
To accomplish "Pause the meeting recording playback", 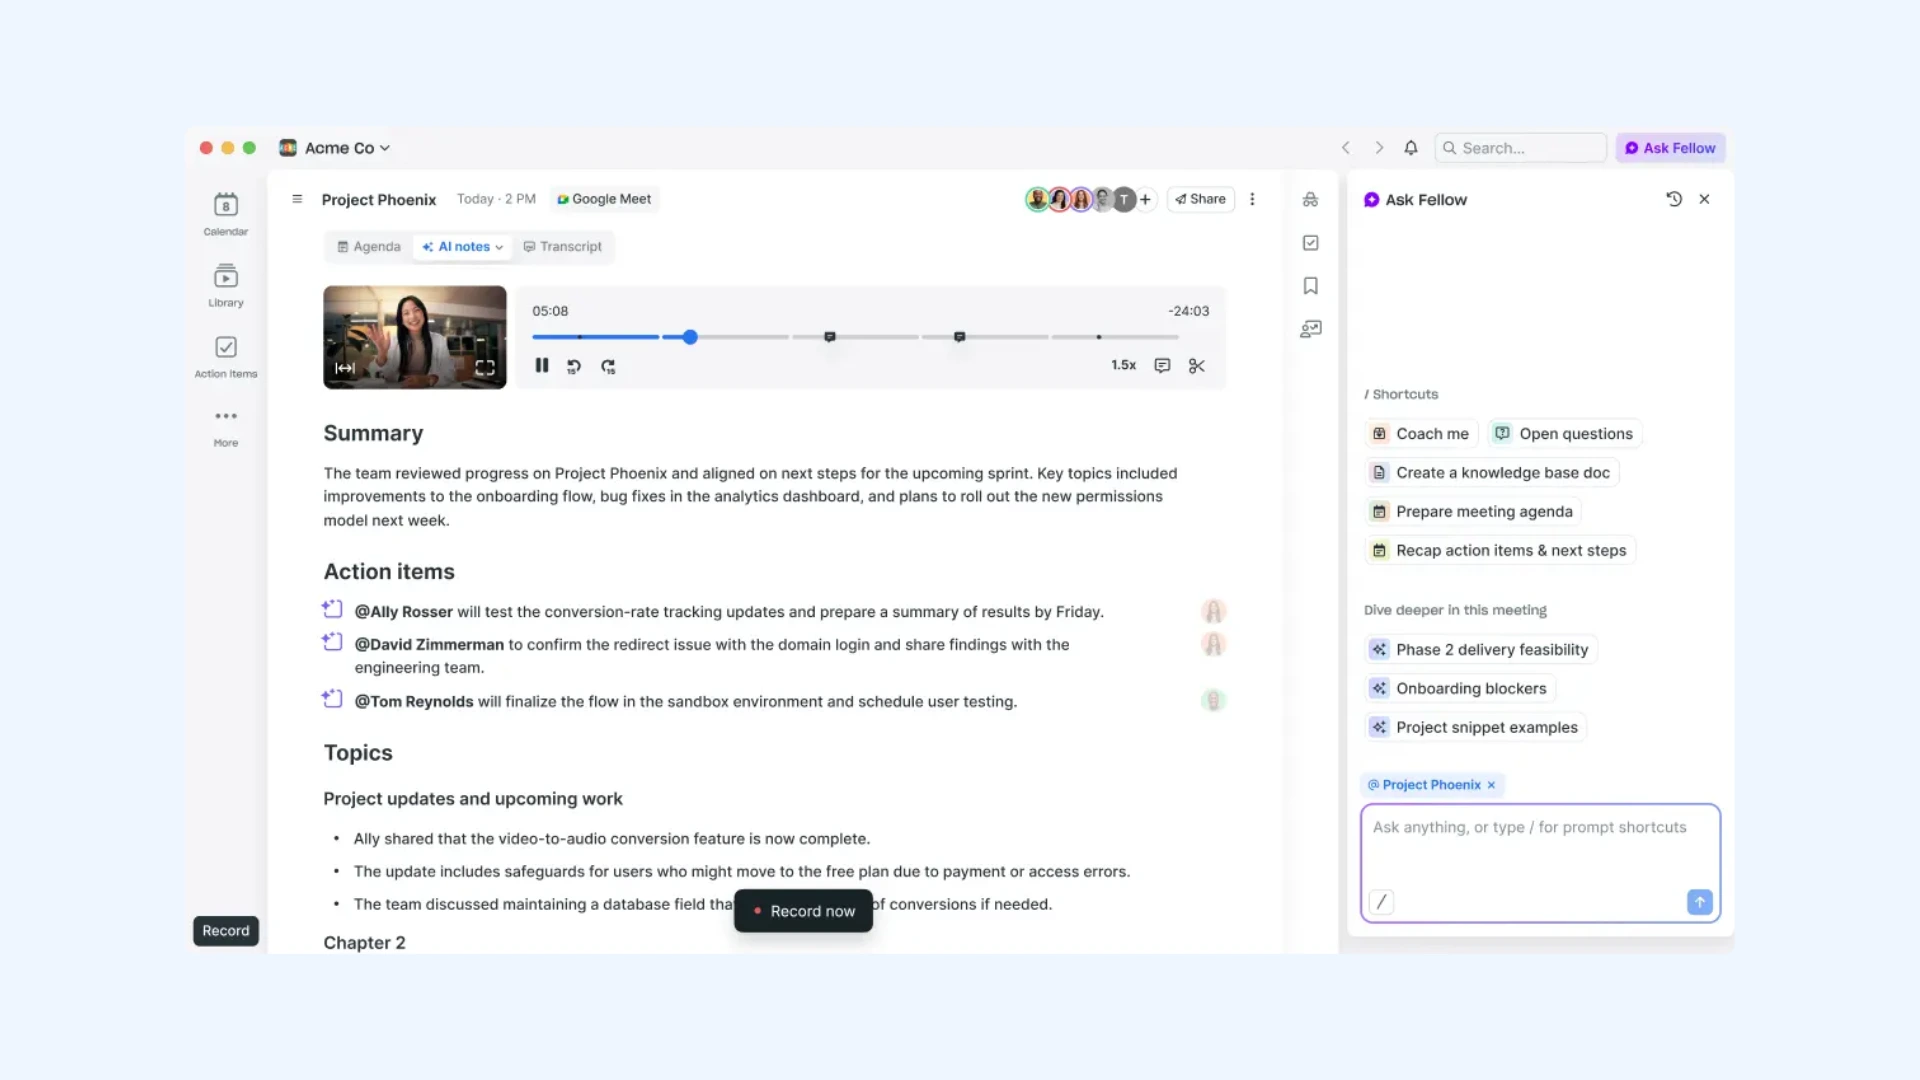I will tap(541, 366).
